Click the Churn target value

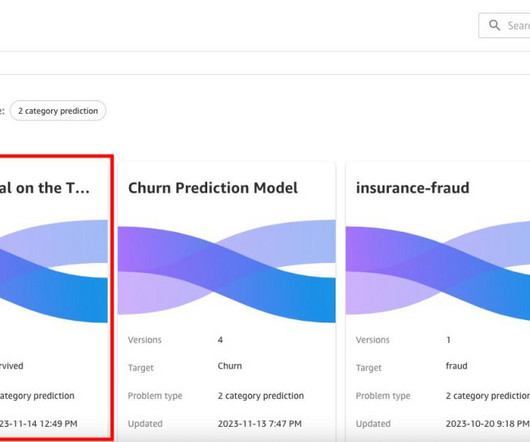click(x=230, y=366)
